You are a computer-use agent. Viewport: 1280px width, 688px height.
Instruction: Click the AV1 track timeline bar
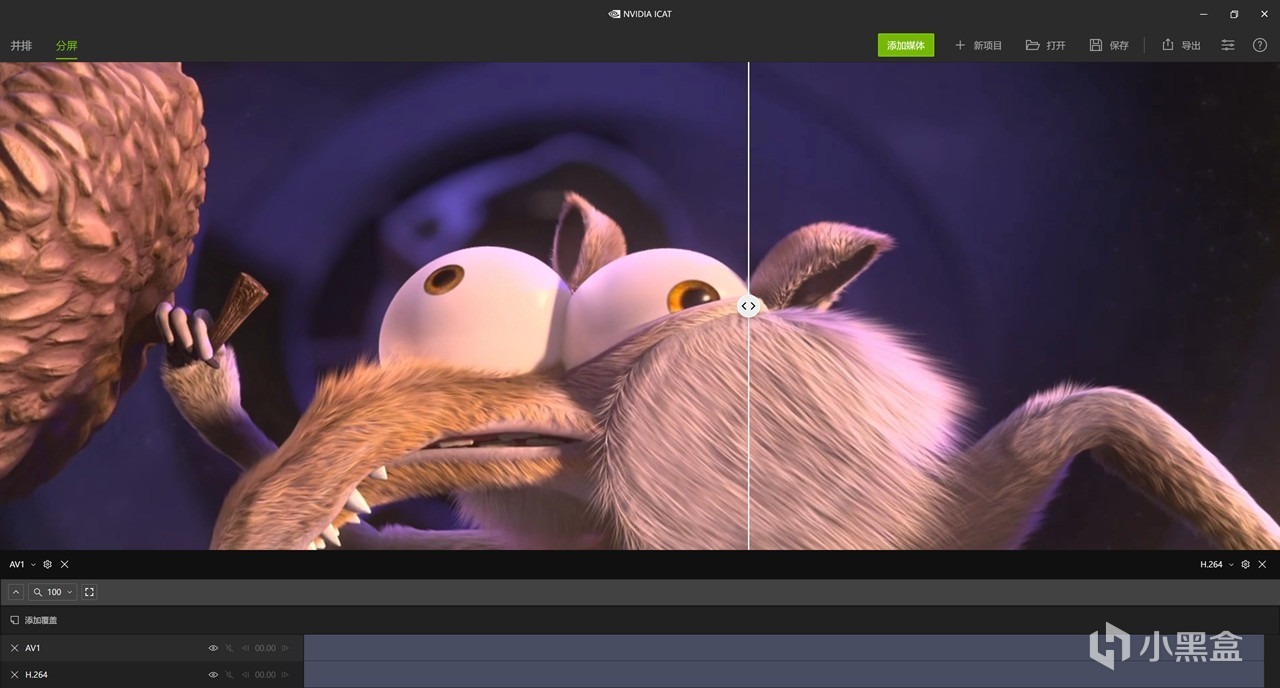tap(783, 647)
